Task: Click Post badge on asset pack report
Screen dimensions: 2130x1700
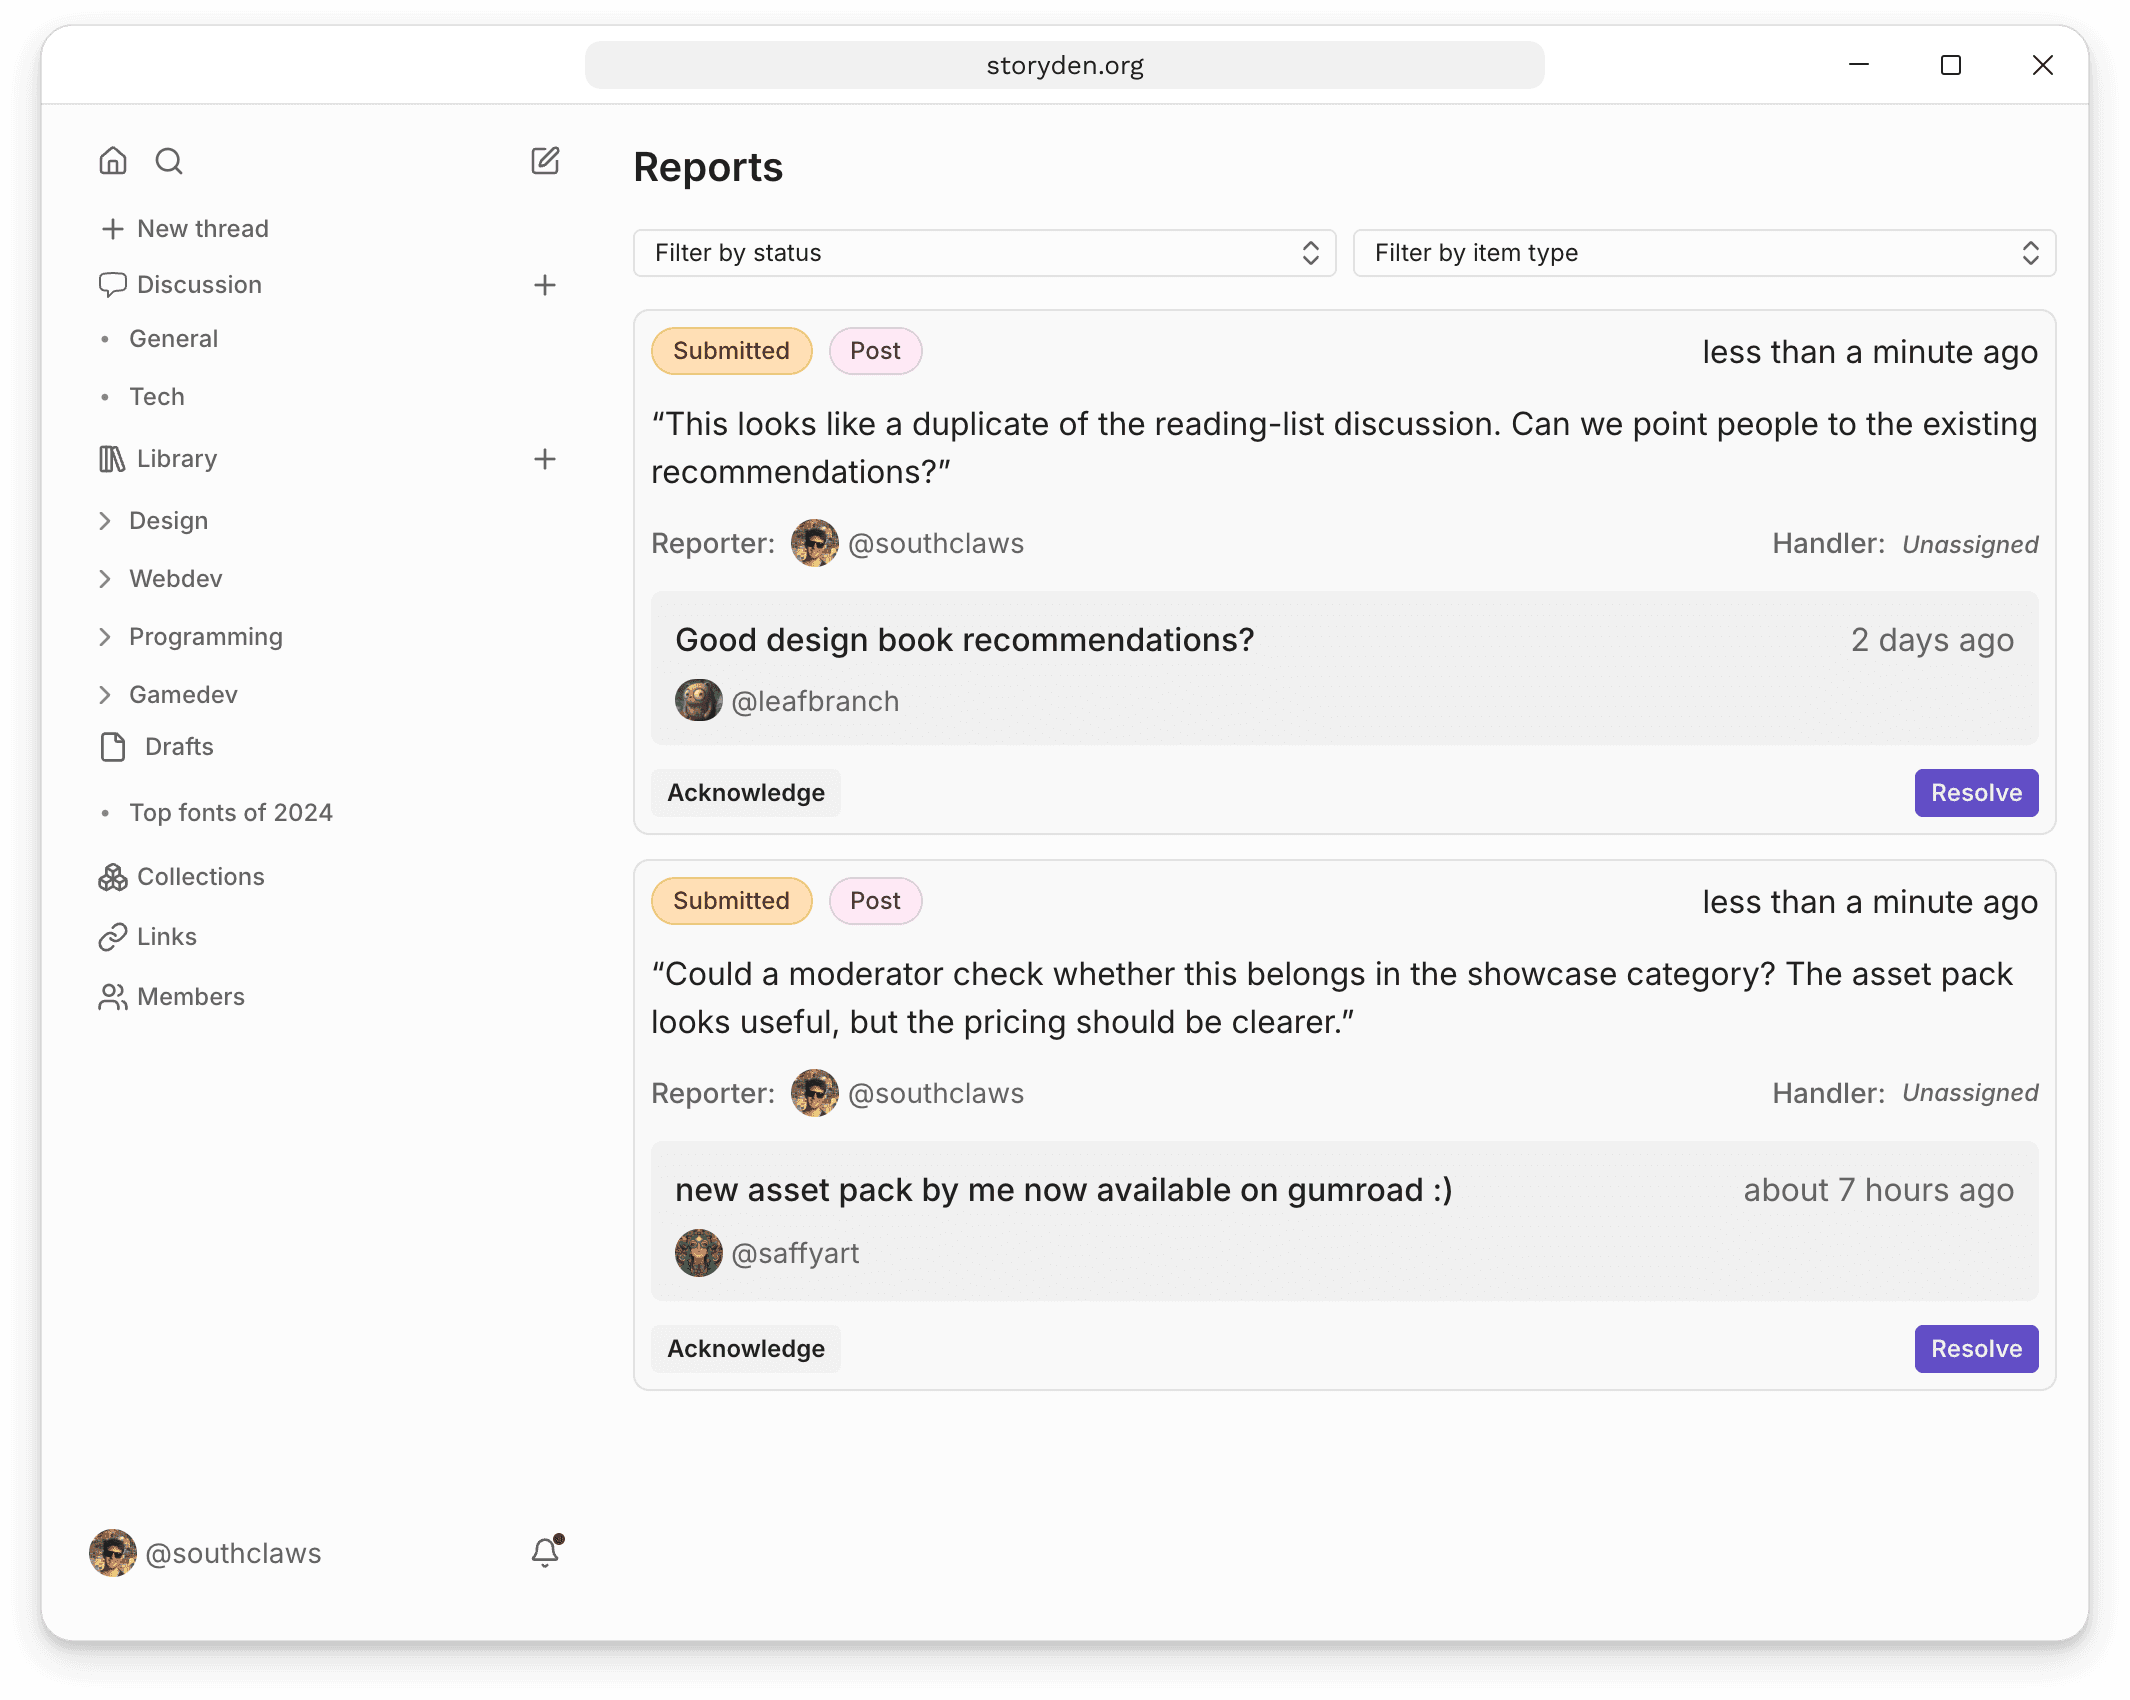Action: [x=876, y=901]
